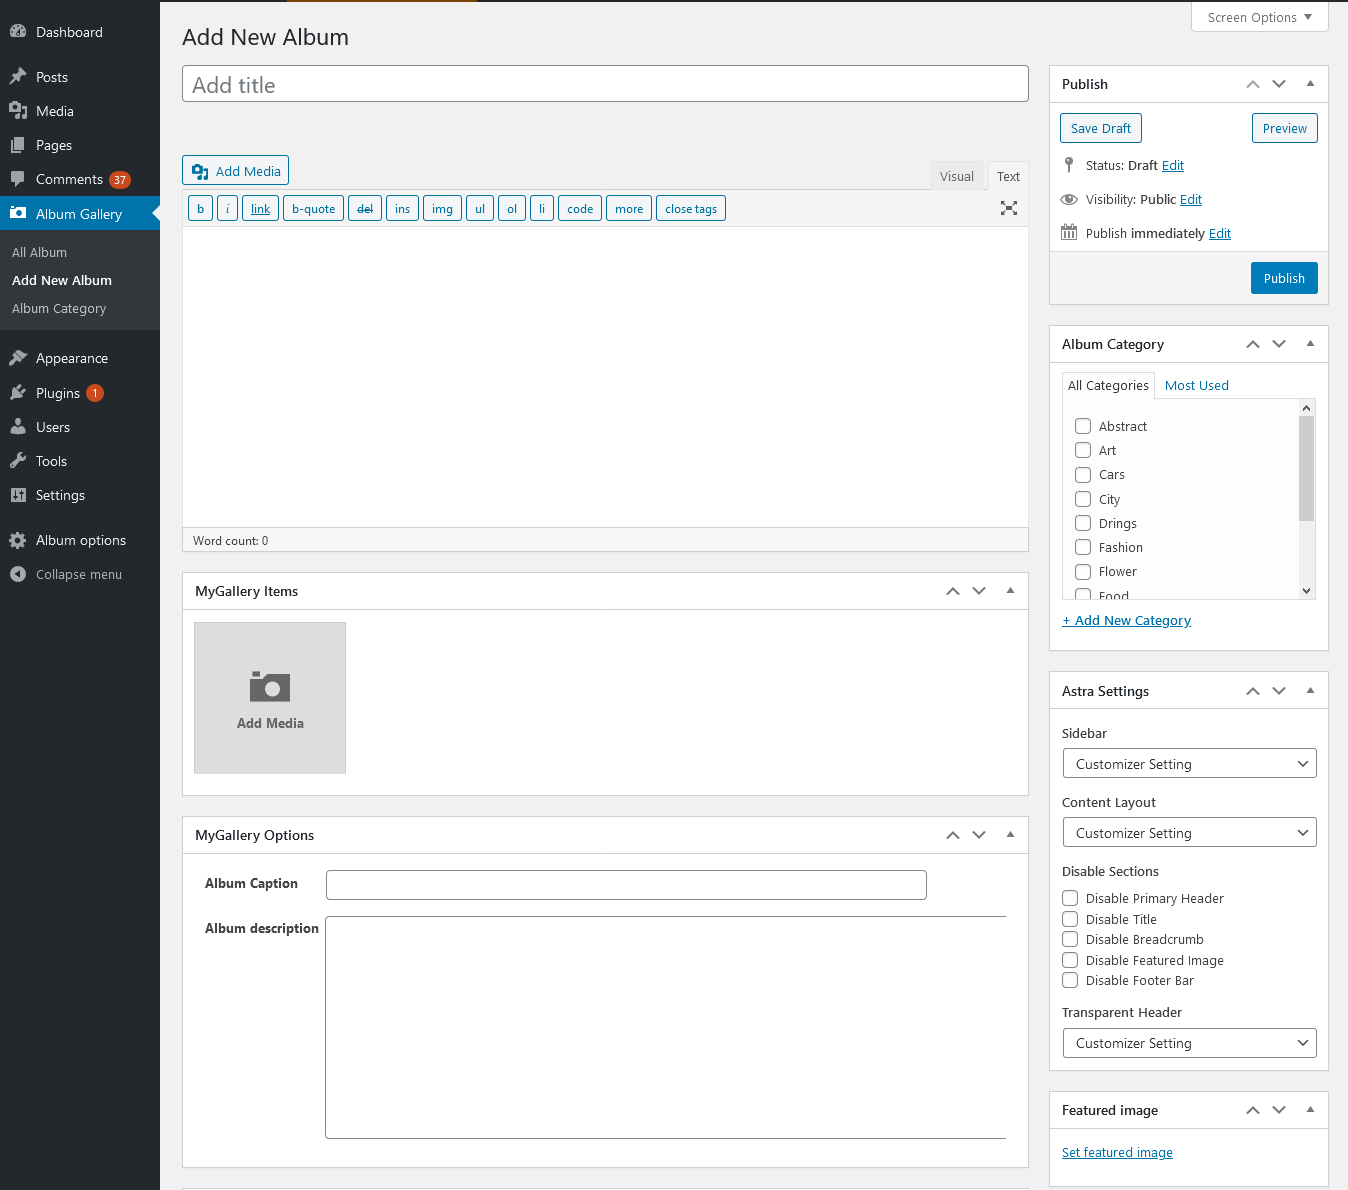Open the Sidebar dropdown
This screenshot has width=1348, height=1190.
point(1190,763)
